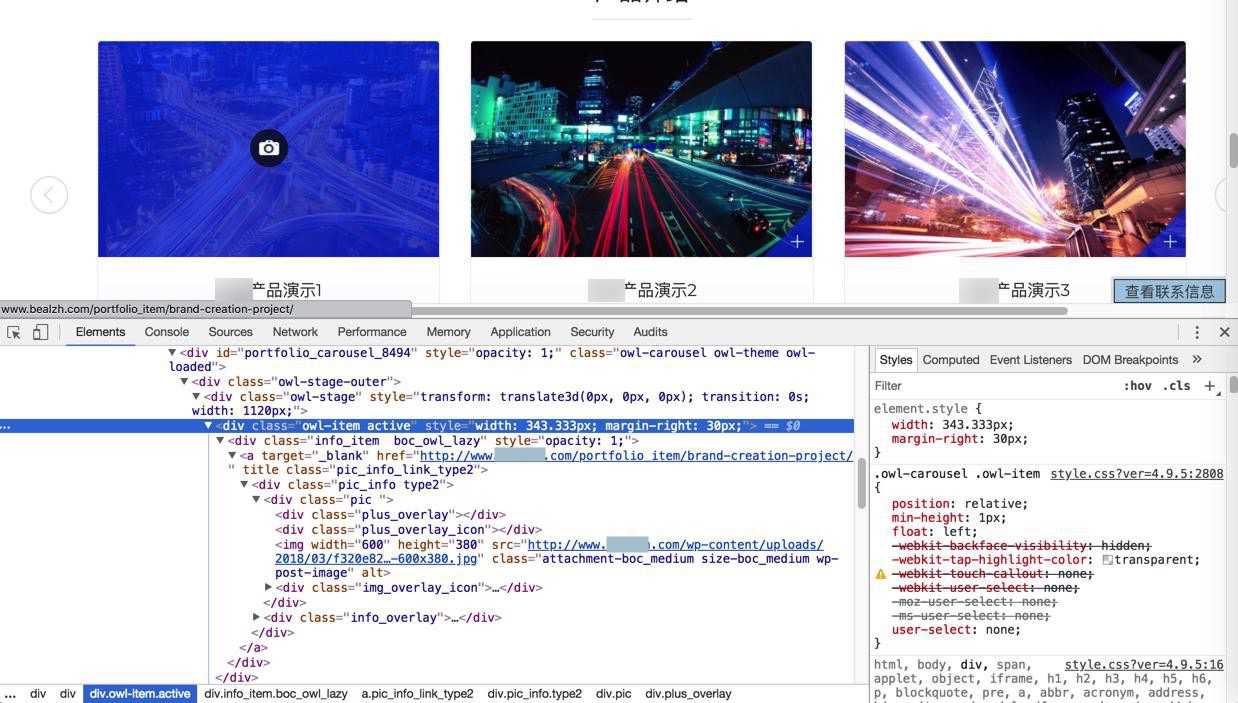Add a new style rule with plus icon
Viewport: 1238px width, 703px height.
[1209, 386]
